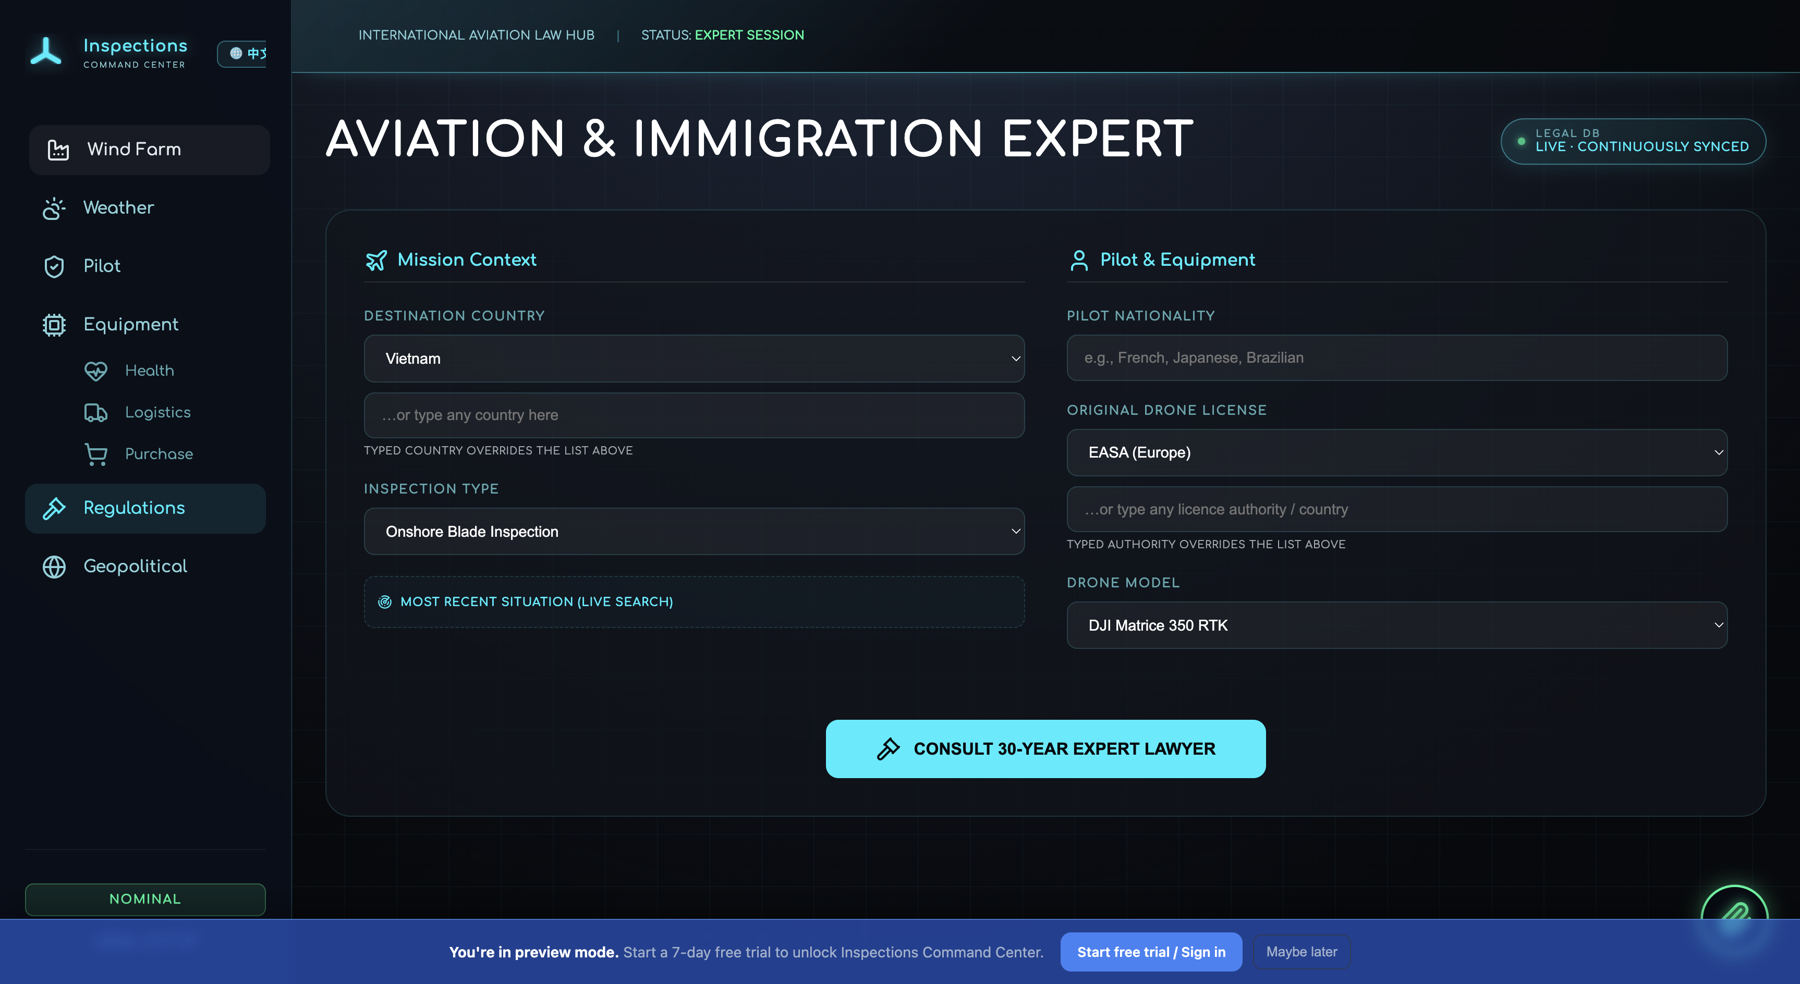Click the Geopolitical globe icon
The image size is (1800, 984).
pos(54,567)
